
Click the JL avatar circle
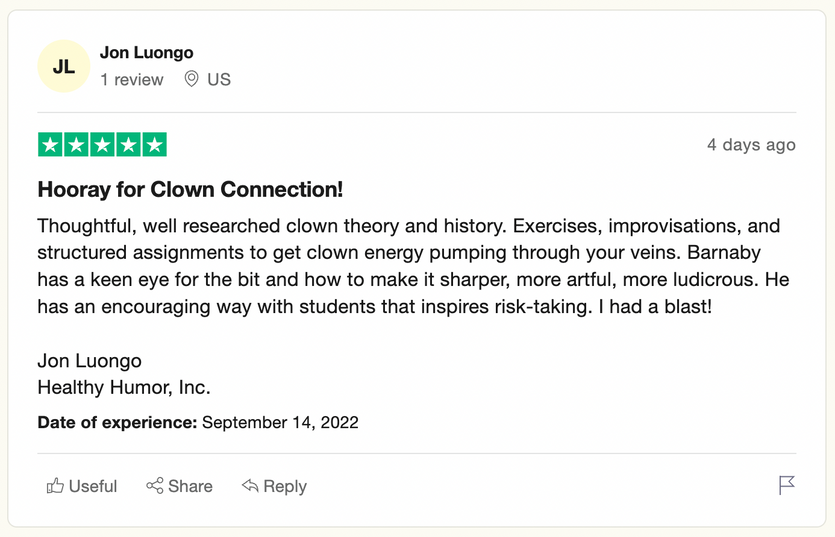(64, 67)
